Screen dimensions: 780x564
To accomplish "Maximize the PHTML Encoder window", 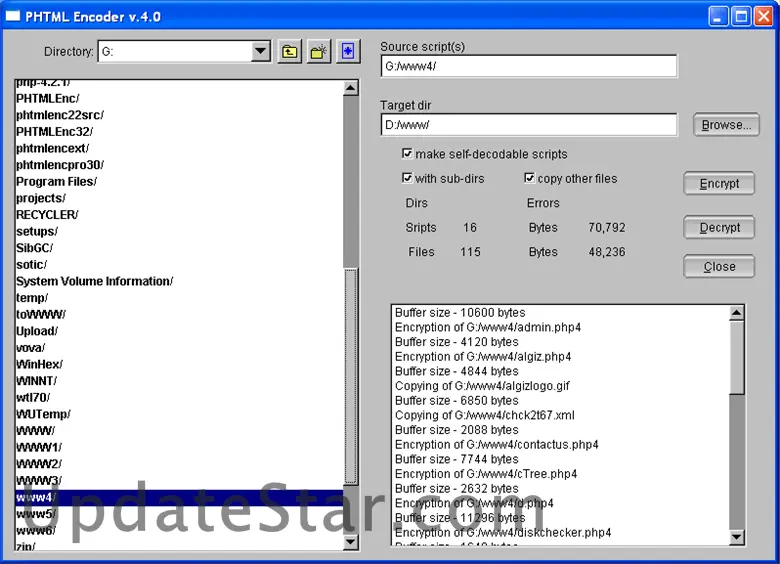I will coord(741,17).
